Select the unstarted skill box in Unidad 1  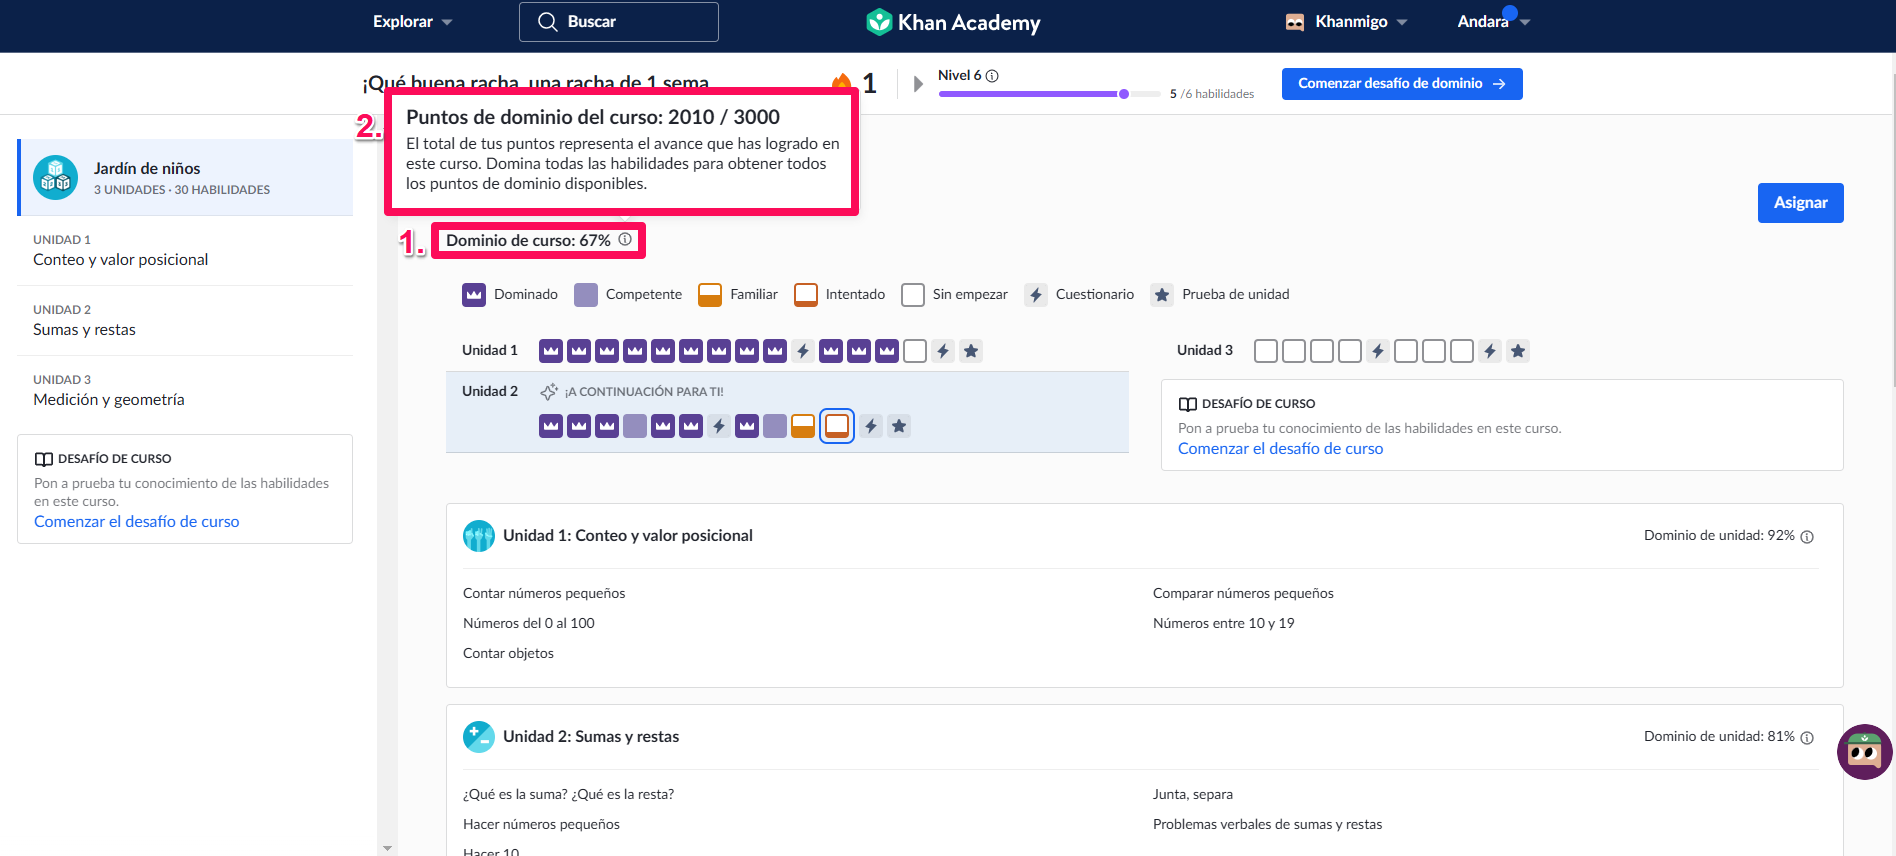(x=915, y=351)
